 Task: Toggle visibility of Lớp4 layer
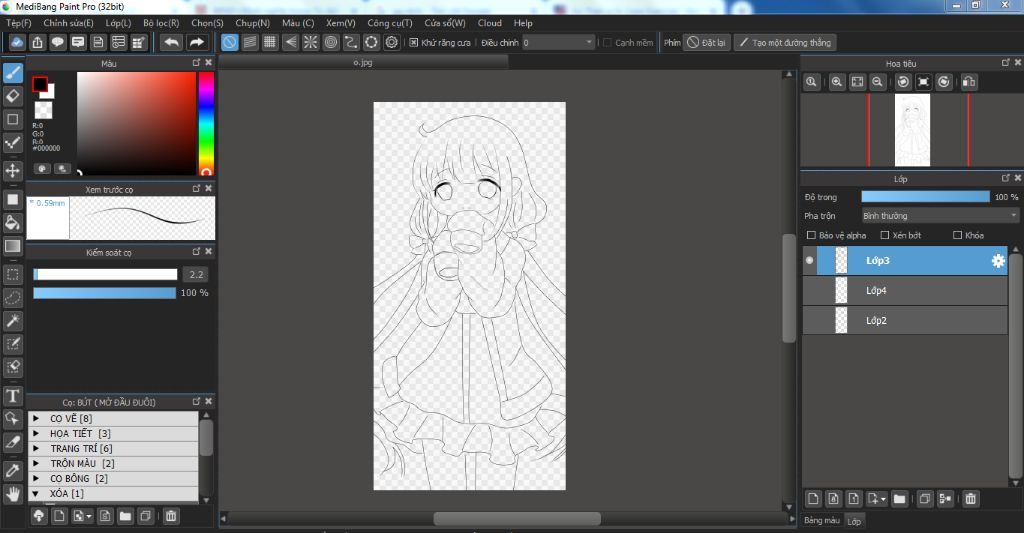pos(810,291)
